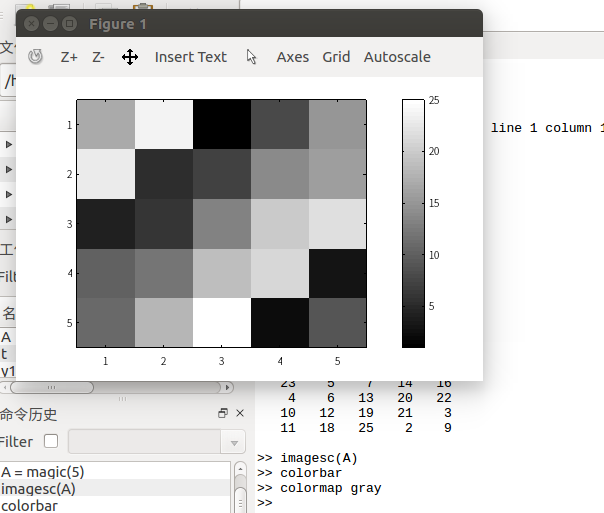
Task: Toggle Grid in the Figure toolbar
Action: click(x=336, y=57)
